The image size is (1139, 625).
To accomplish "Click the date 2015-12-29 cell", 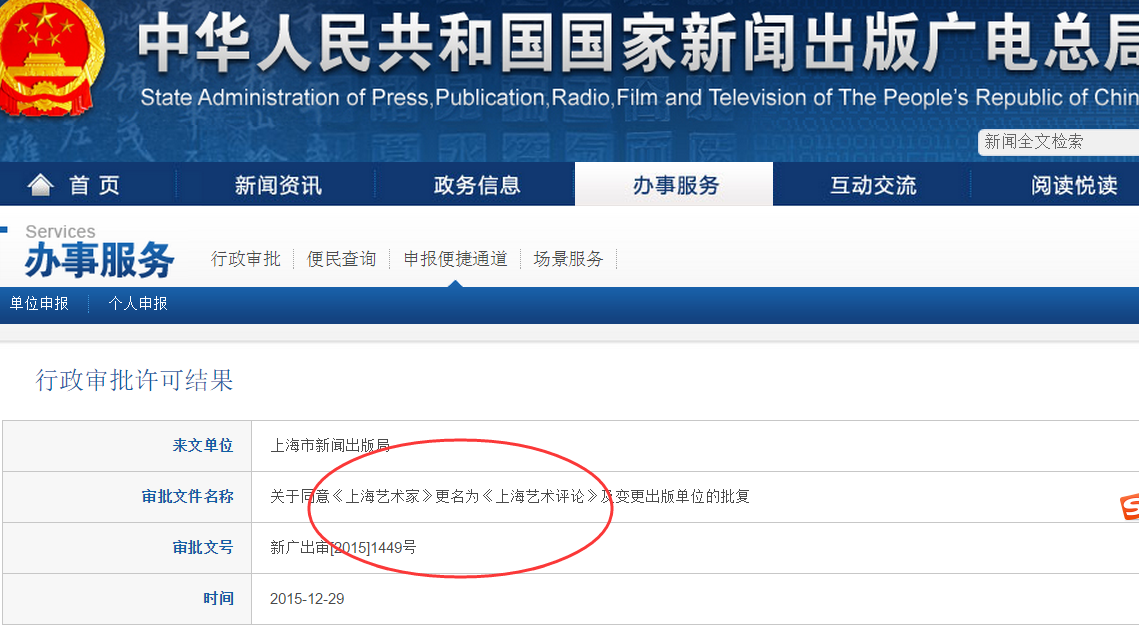I will click(x=307, y=599).
